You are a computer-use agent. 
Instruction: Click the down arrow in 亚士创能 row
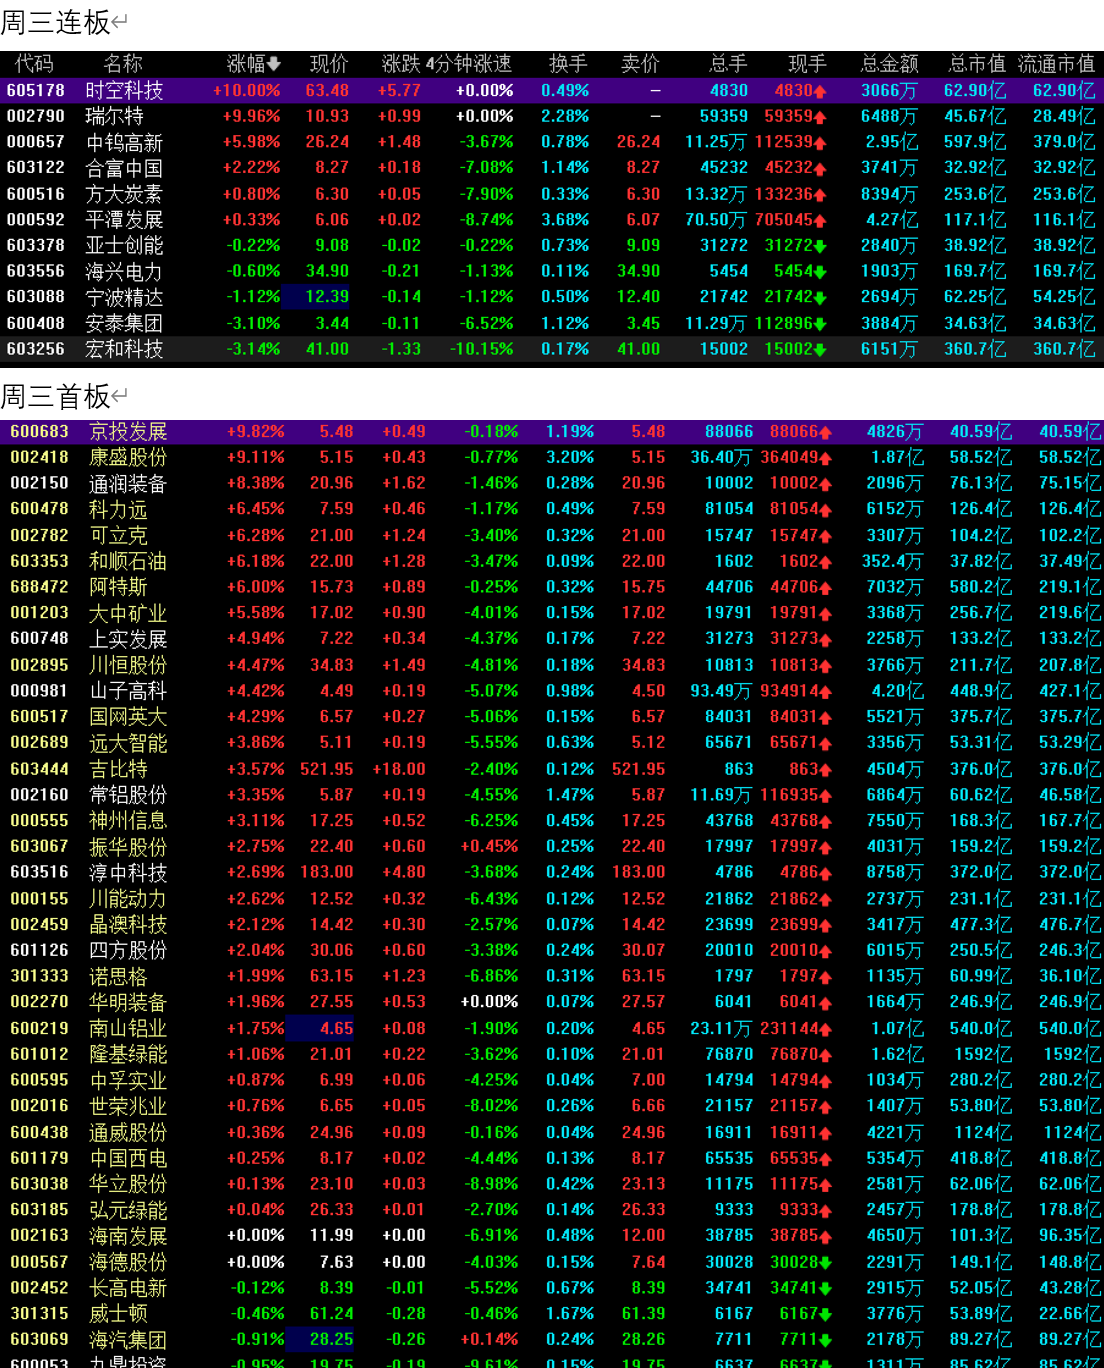point(820,246)
